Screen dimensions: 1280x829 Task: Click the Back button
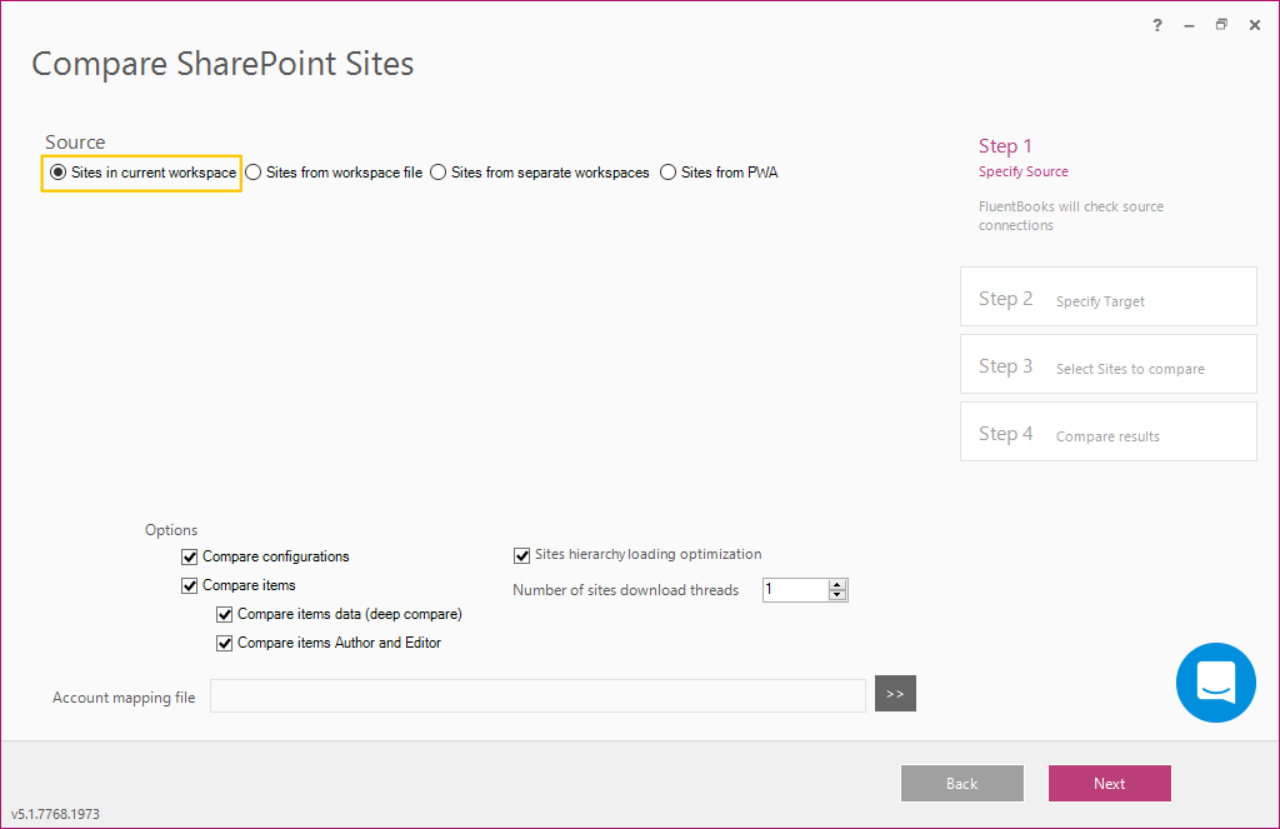point(962,783)
